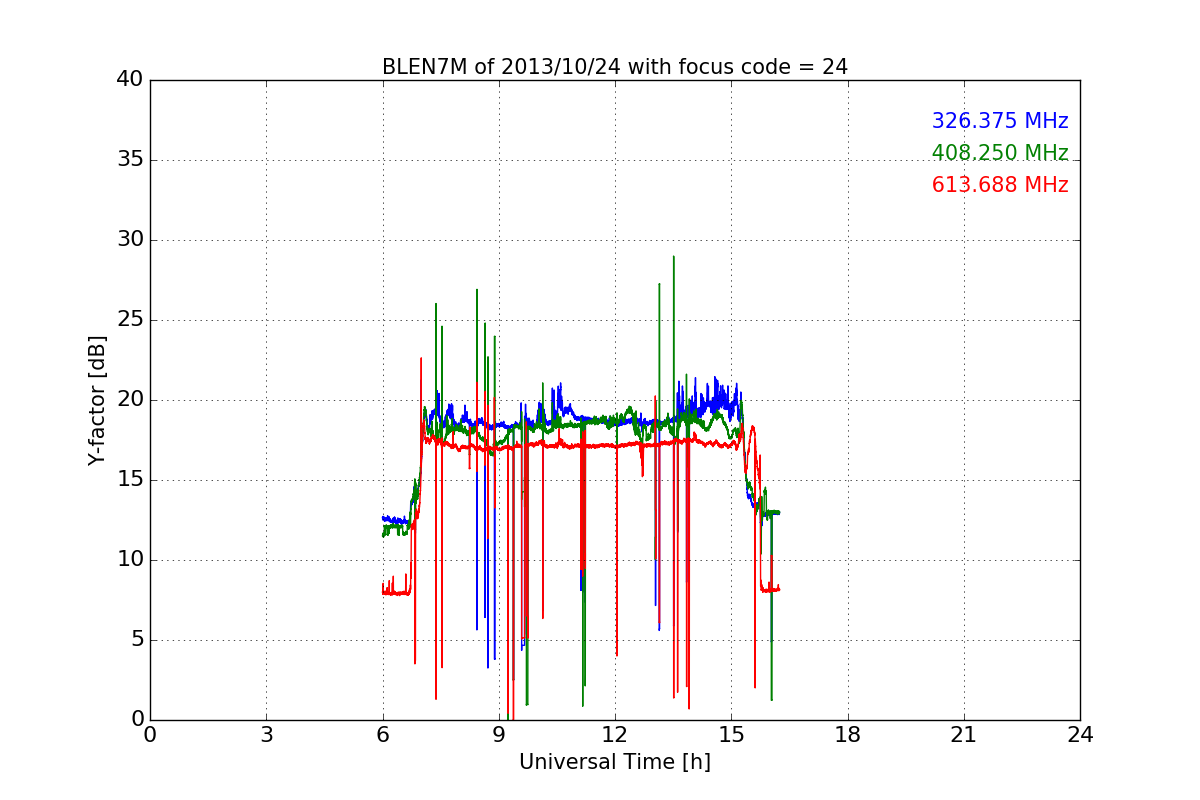Click the 'Y-factor [dB]' axis label
Image resolution: width=1200 pixels, height=800 pixels.
[97, 400]
